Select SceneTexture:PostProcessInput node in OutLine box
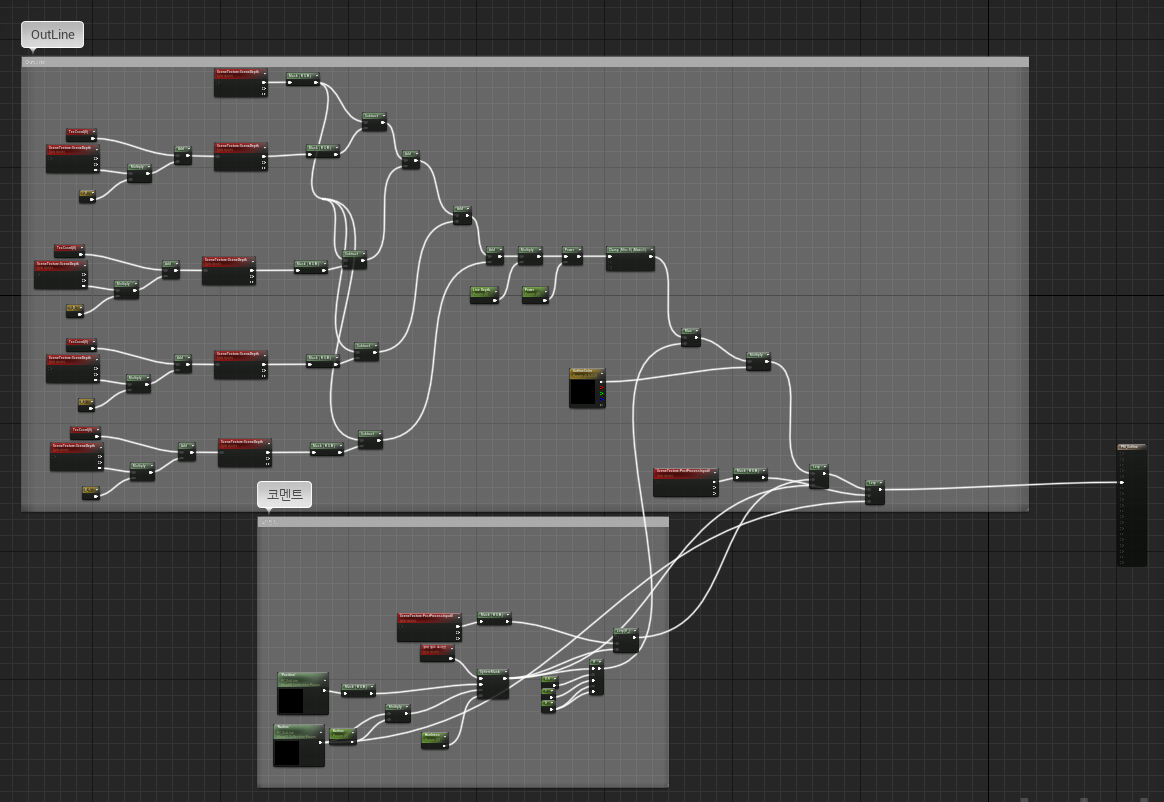1164x802 pixels. click(686, 482)
